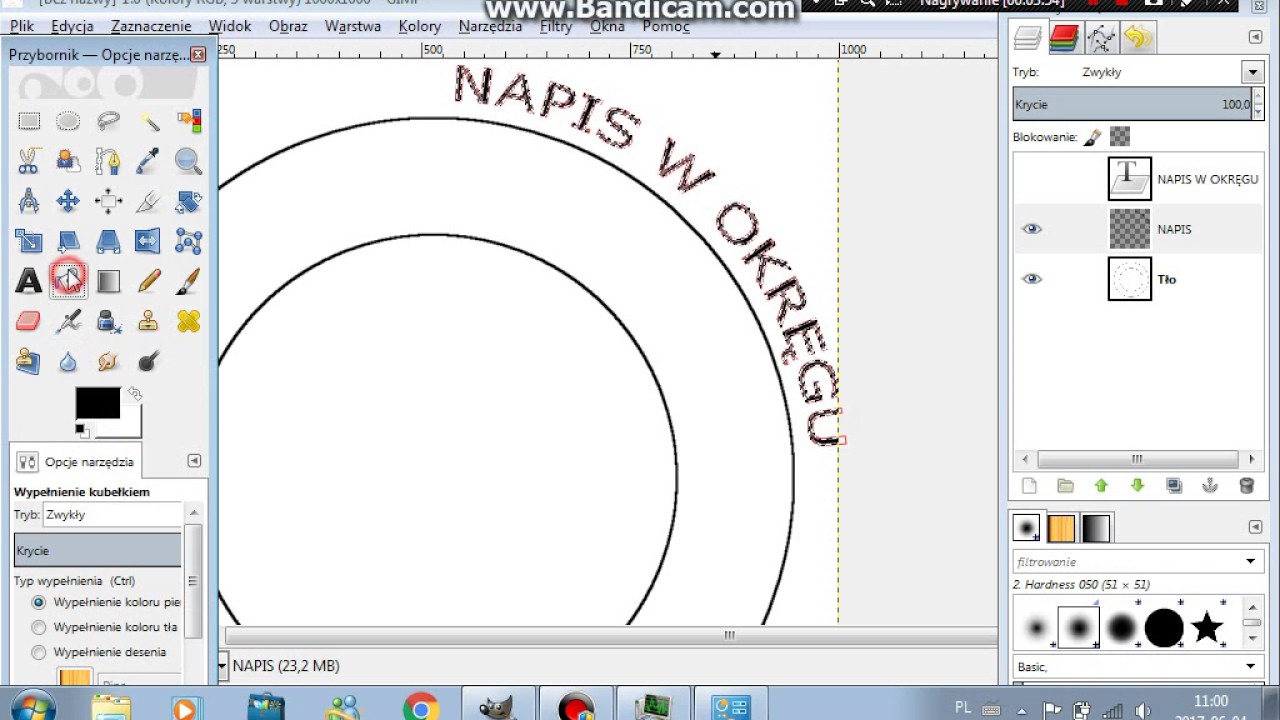
Task: Toggle lock alpha channel checkerboard icon
Action: pos(1120,137)
